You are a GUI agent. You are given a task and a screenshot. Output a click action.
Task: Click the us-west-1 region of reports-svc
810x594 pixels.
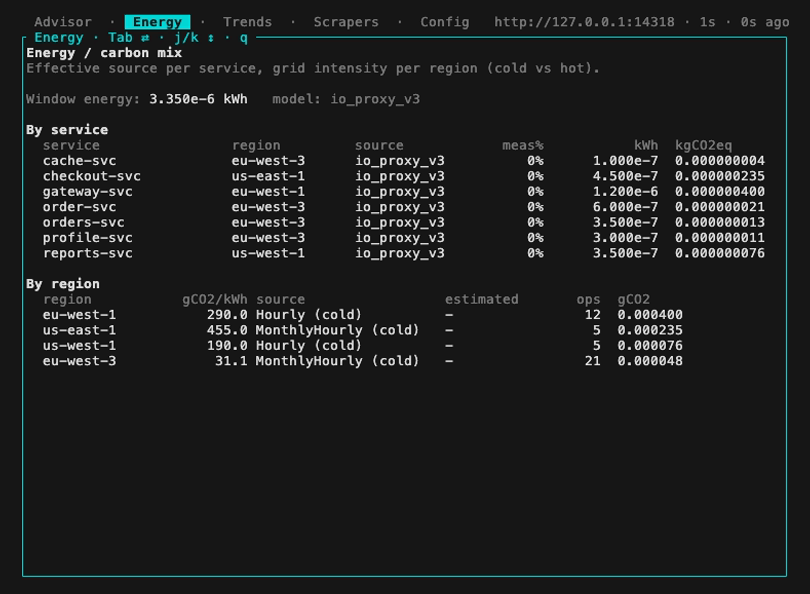click(x=268, y=254)
